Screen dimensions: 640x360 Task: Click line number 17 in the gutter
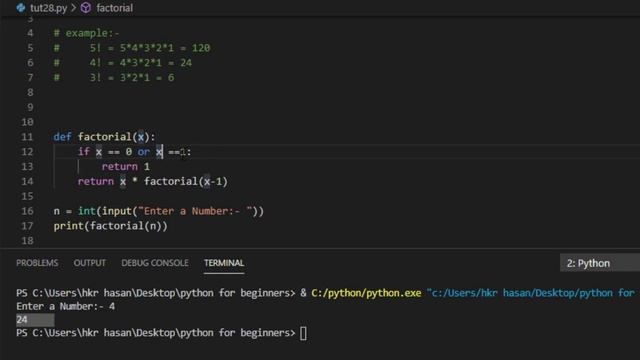(27, 226)
